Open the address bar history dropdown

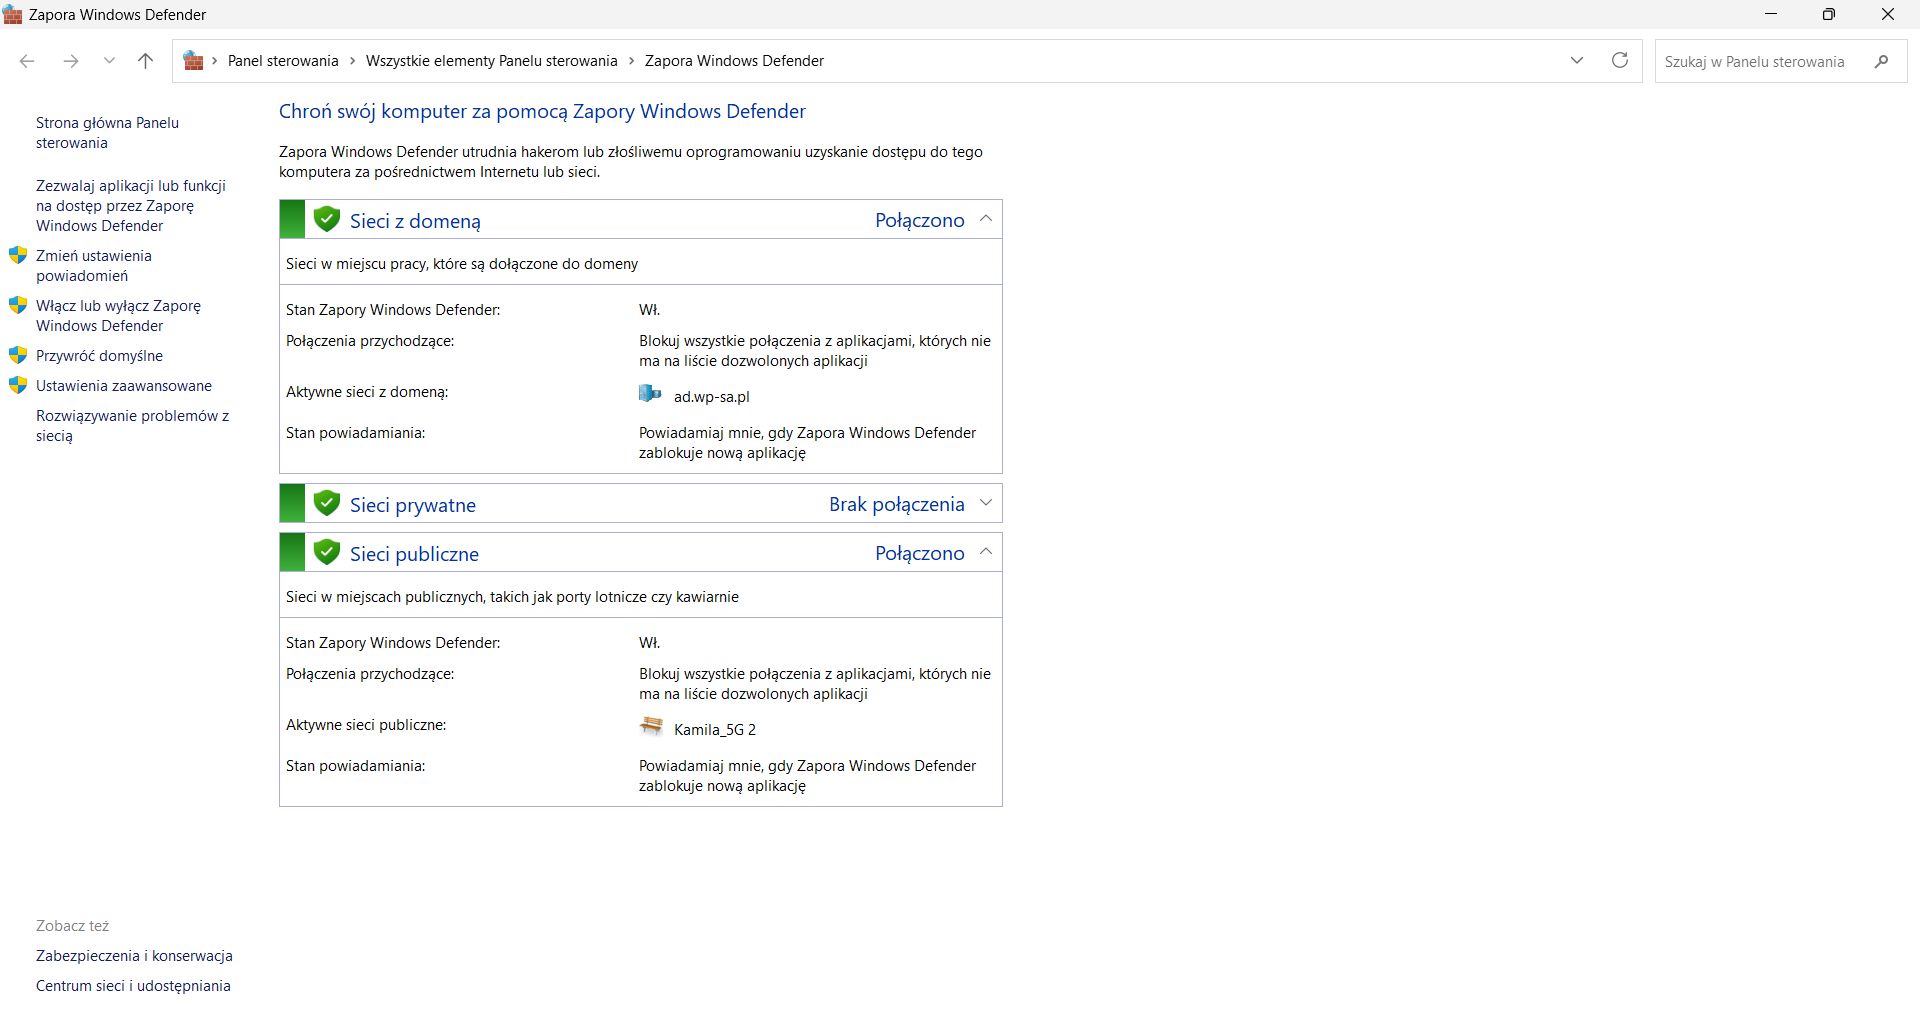(1577, 61)
